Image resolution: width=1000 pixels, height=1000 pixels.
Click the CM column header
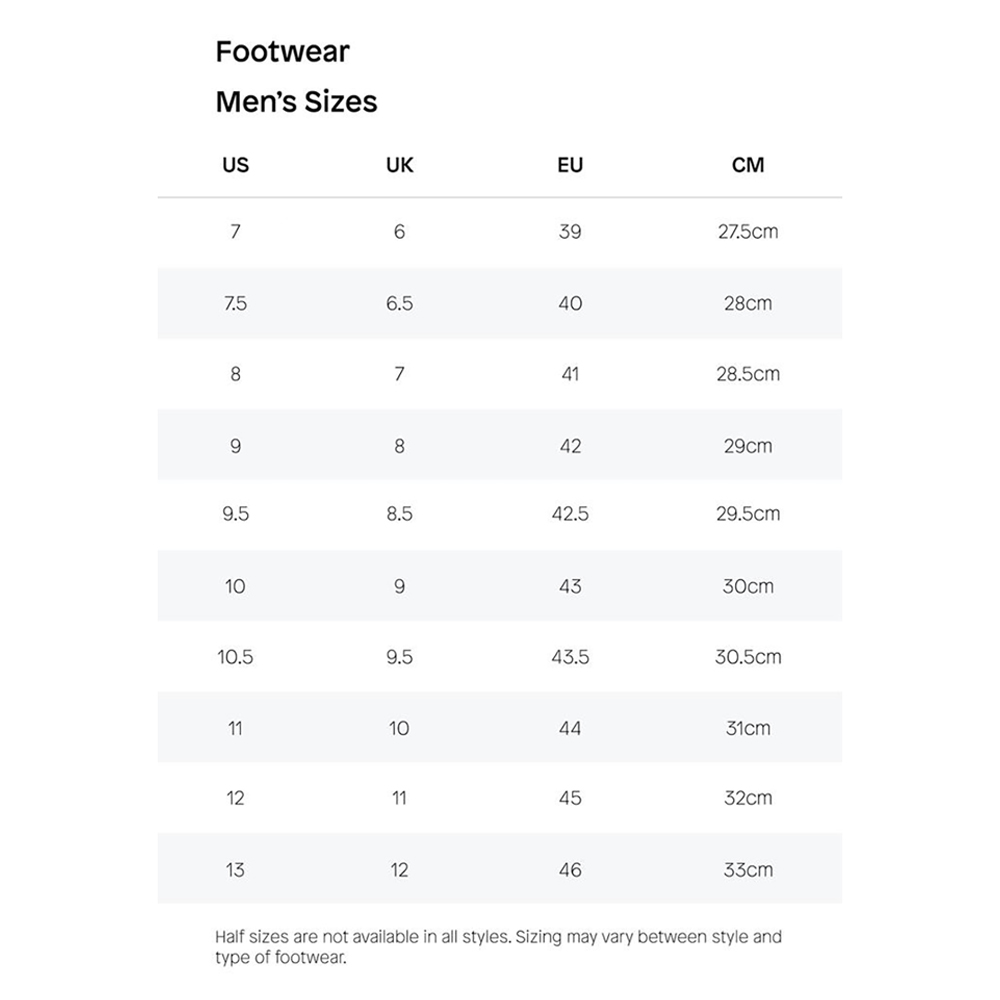[x=748, y=165]
